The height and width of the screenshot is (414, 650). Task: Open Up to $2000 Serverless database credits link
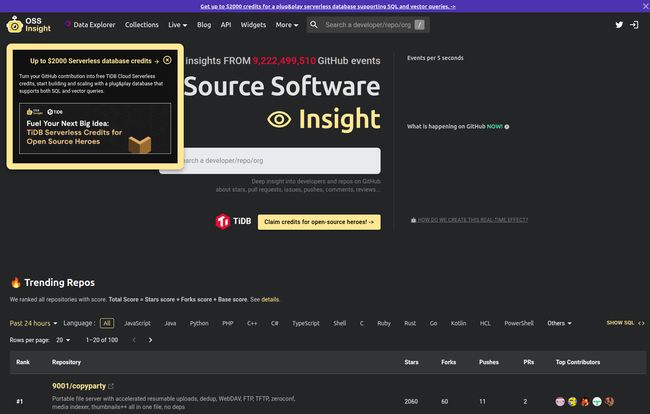[95, 61]
